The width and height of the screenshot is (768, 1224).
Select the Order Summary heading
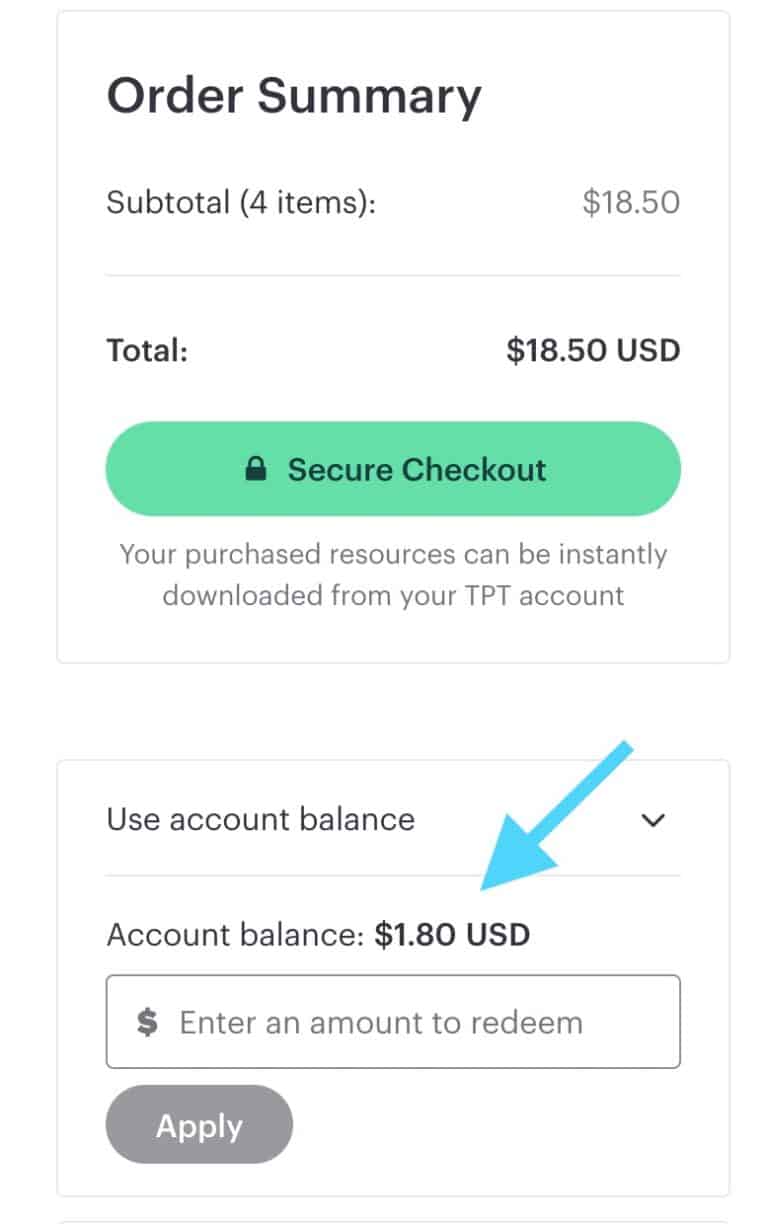click(294, 95)
